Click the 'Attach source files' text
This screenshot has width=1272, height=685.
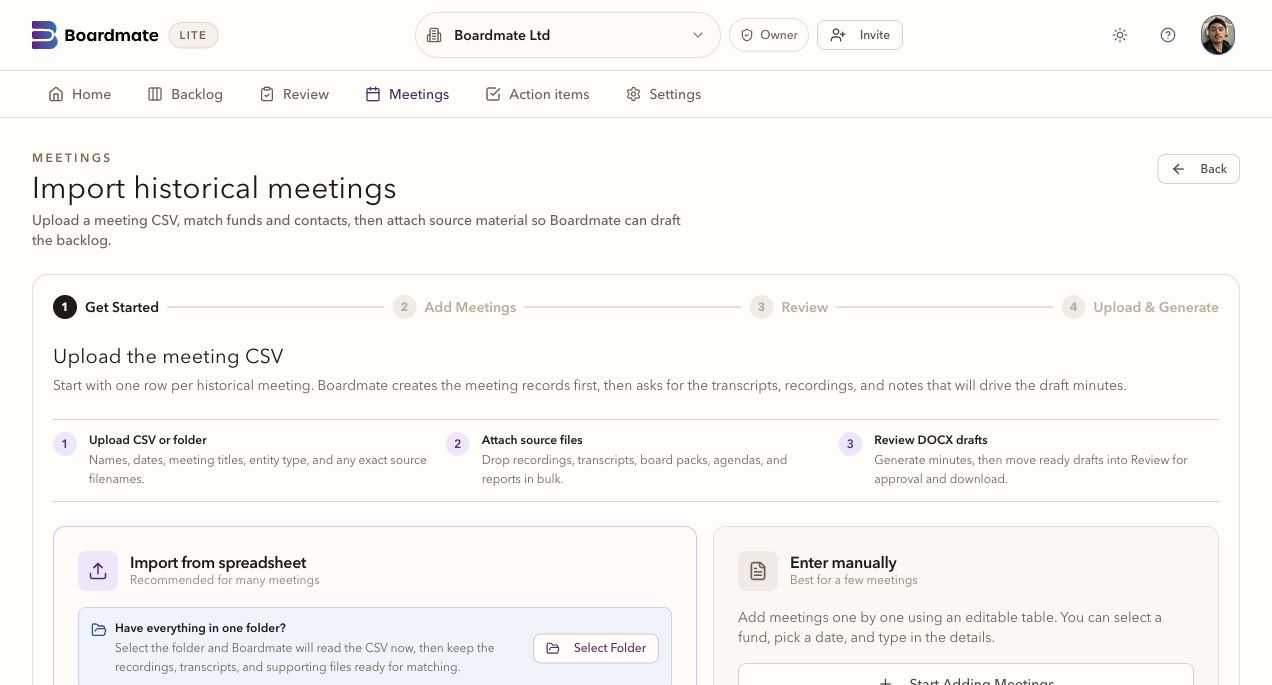[x=532, y=440]
